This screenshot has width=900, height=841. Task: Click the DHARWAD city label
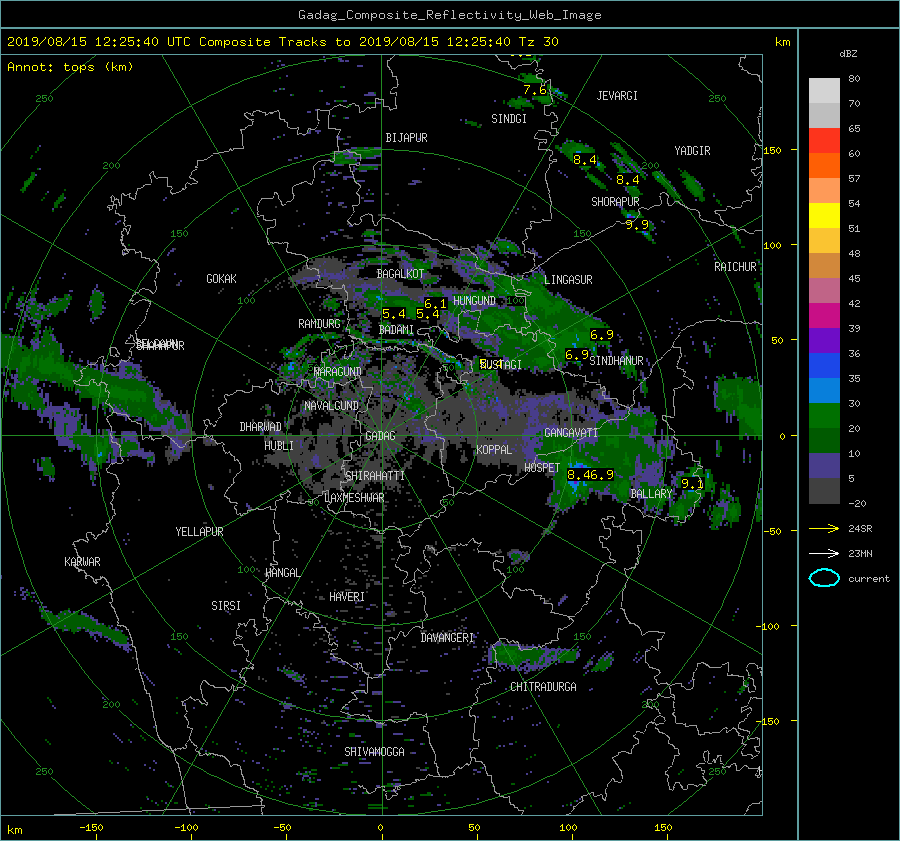(x=261, y=427)
